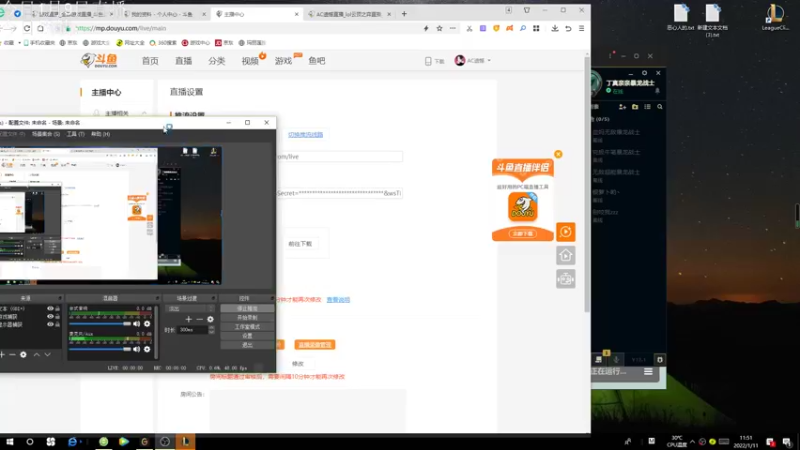Open second mixer channel gear settings
This screenshot has height=450, width=800.
click(147, 349)
